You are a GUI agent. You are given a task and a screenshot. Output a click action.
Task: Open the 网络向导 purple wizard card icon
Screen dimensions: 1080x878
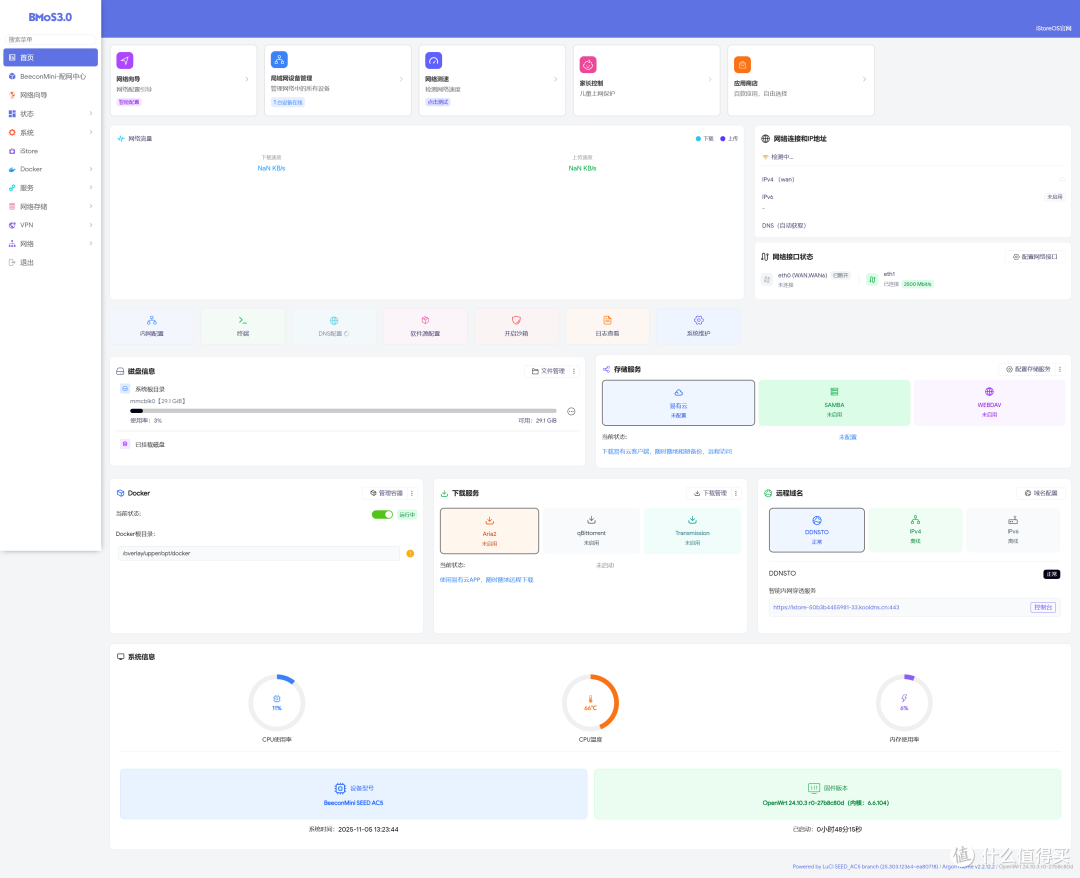pyautogui.click(x=125, y=61)
